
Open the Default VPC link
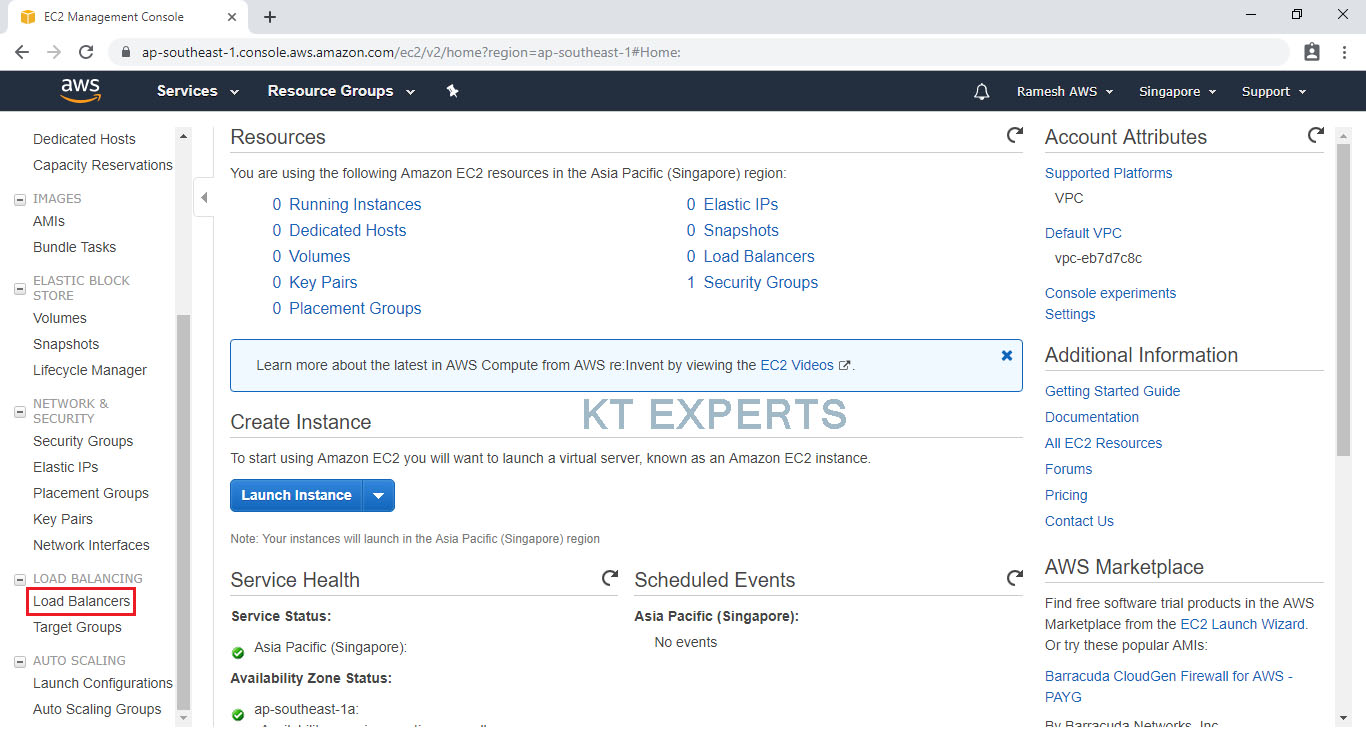tap(1083, 233)
